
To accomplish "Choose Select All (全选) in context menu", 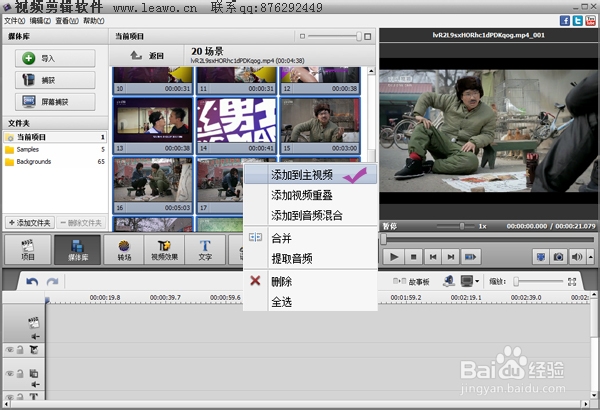I will [x=310, y=302].
